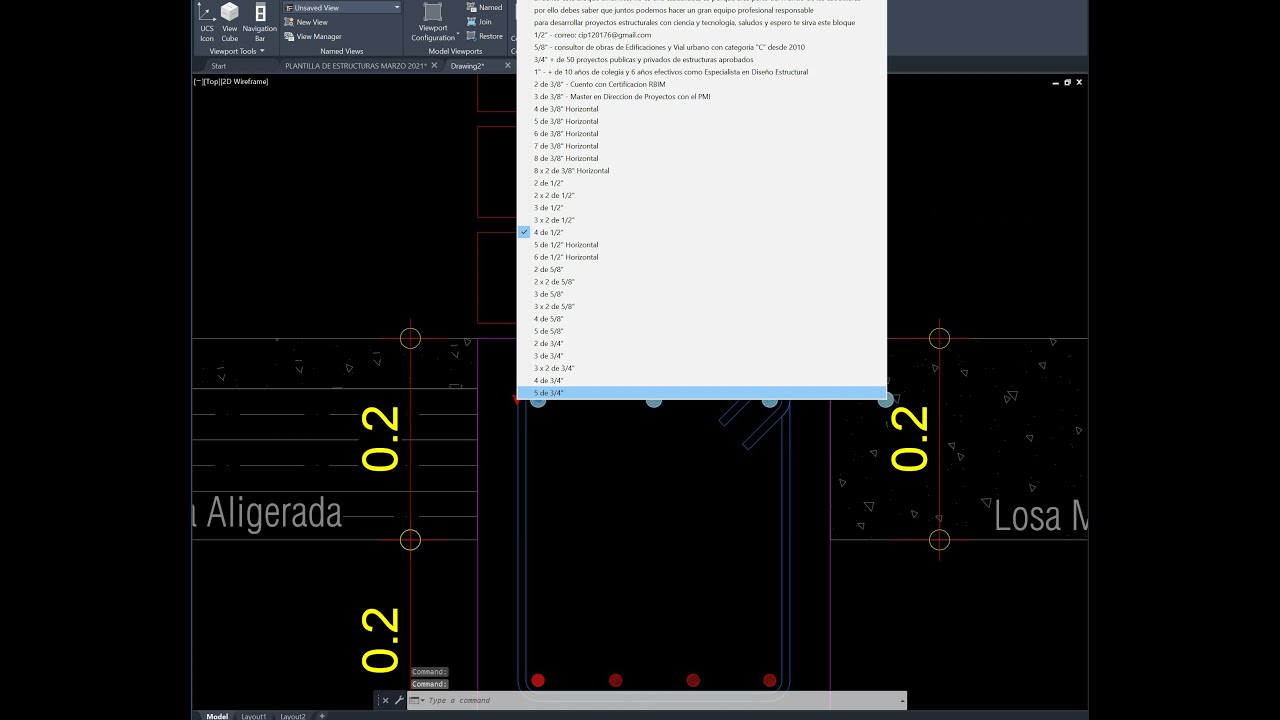Select the Model tab

(x=217, y=716)
